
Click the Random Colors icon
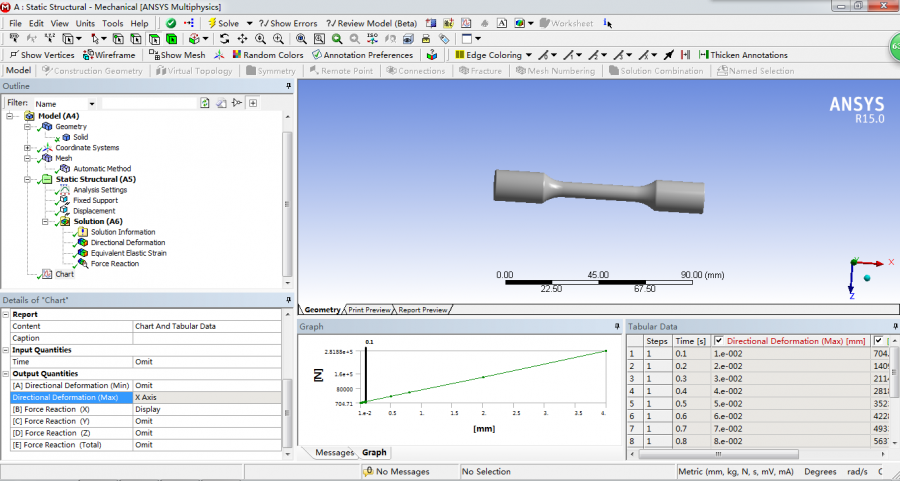235,55
